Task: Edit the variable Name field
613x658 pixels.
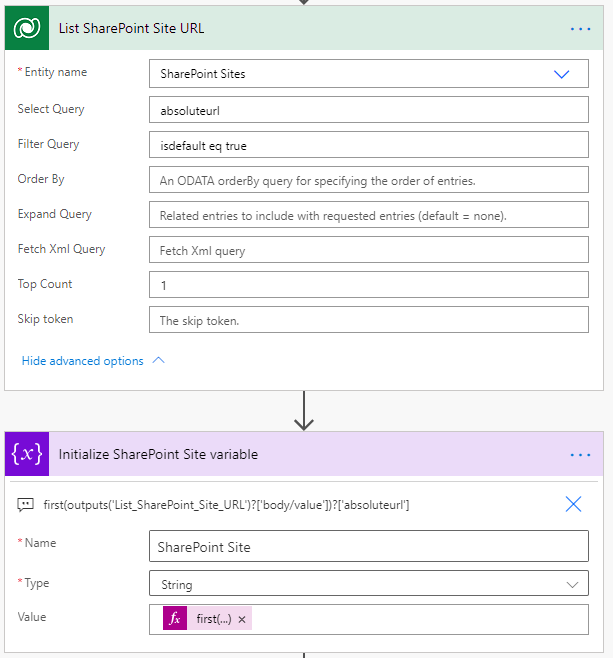Action: click(x=368, y=547)
